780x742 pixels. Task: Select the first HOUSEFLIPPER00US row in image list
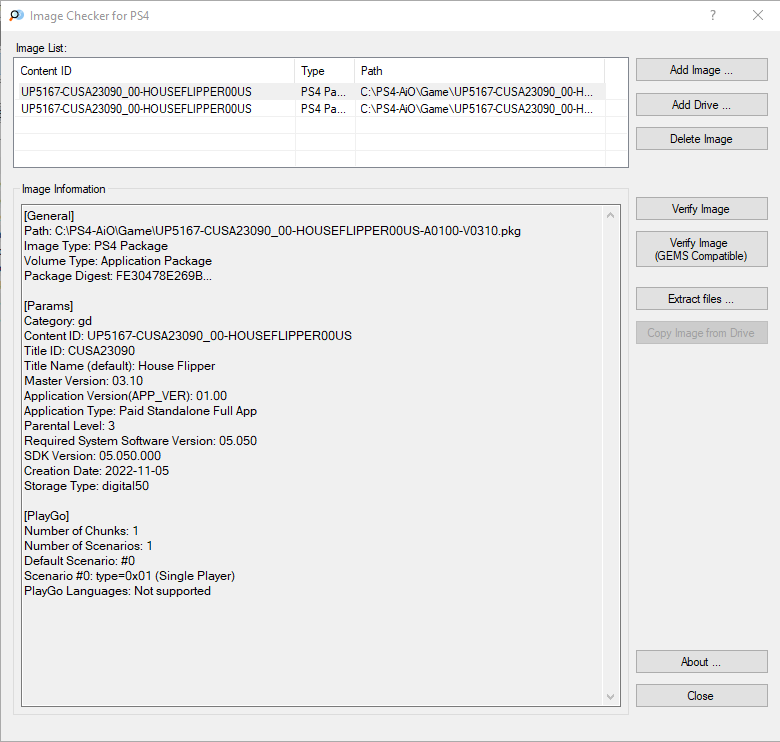coord(310,92)
